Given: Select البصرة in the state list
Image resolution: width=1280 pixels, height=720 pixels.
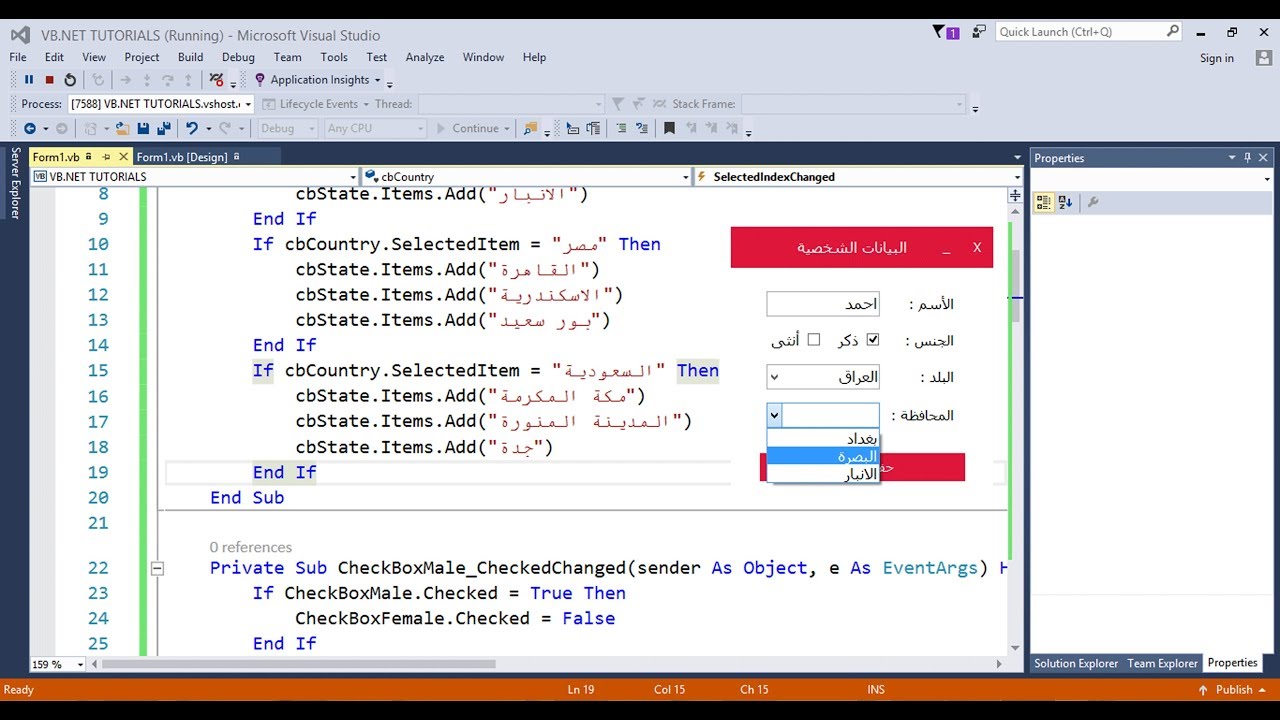Looking at the screenshot, I should 823,456.
